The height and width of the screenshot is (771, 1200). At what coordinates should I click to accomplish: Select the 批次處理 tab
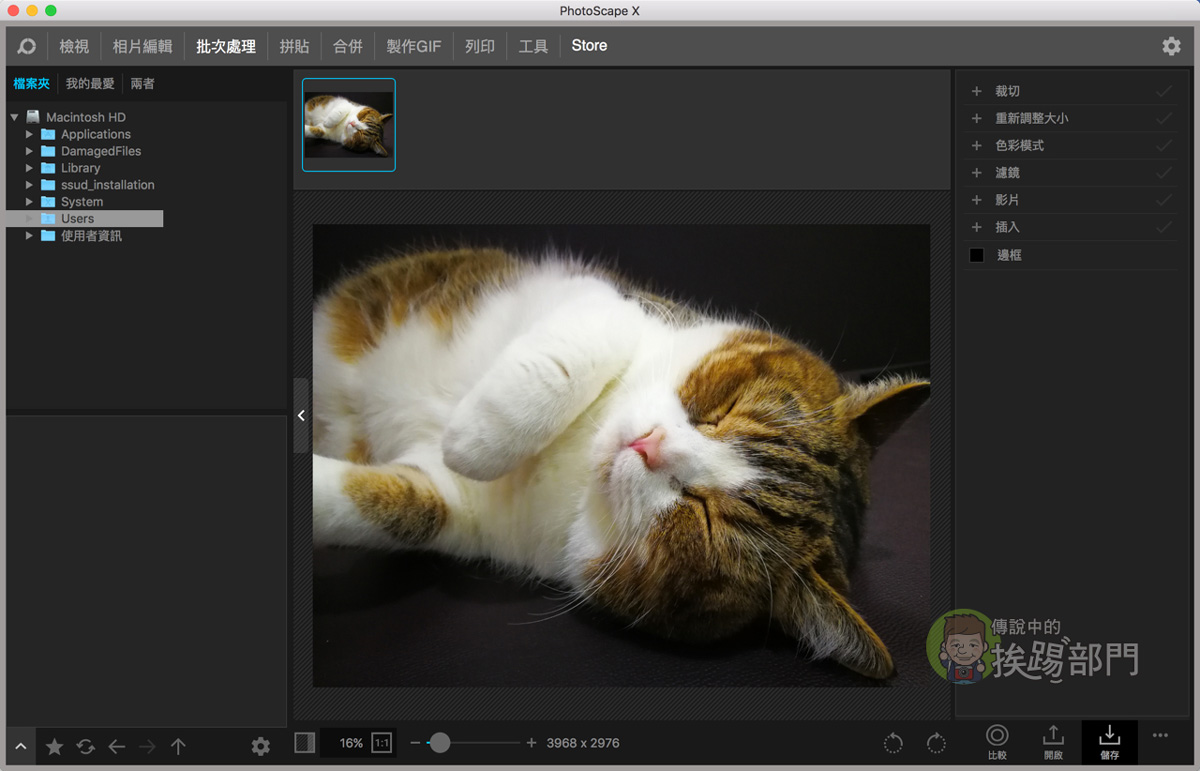click(x=226, y=46)
